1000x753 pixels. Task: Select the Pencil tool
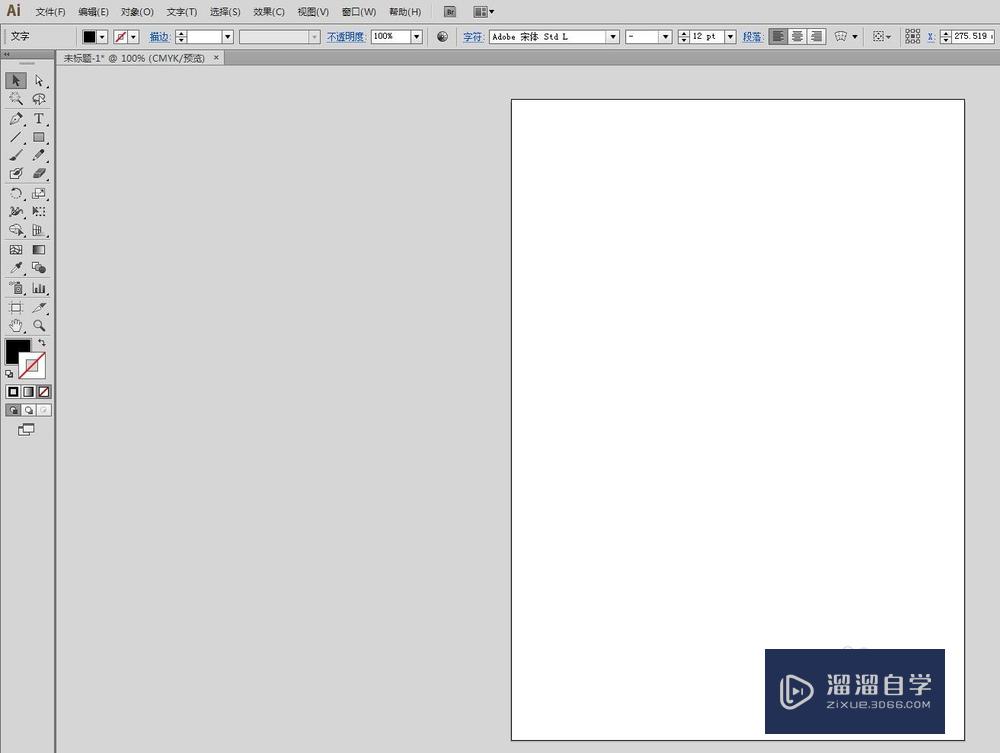click(x=39, y=155)
